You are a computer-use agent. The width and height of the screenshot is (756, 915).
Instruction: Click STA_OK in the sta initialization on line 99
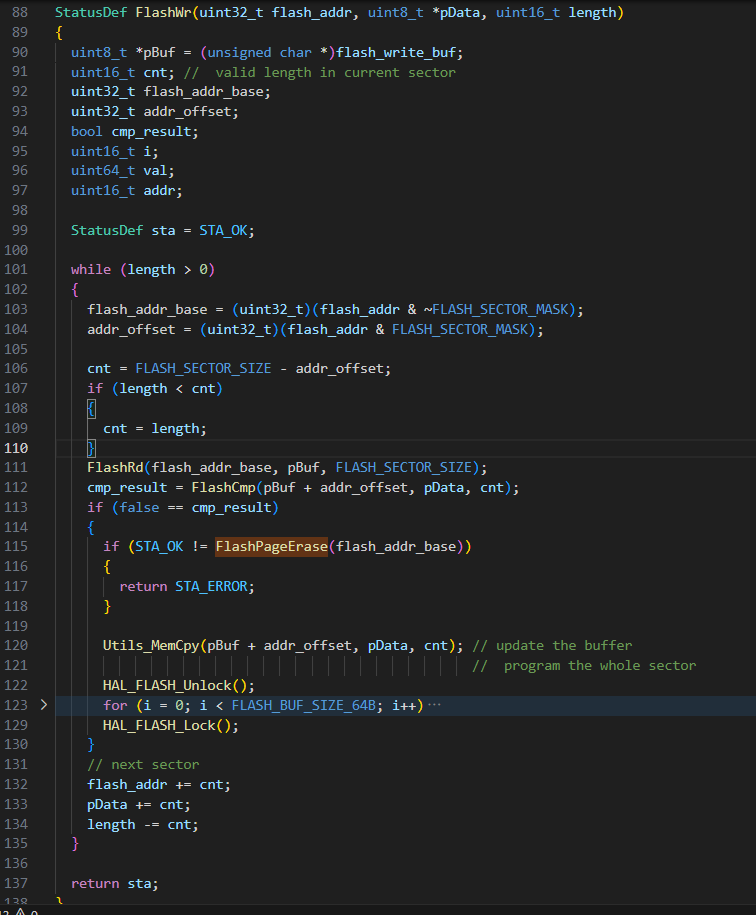[x=223, y=231]
